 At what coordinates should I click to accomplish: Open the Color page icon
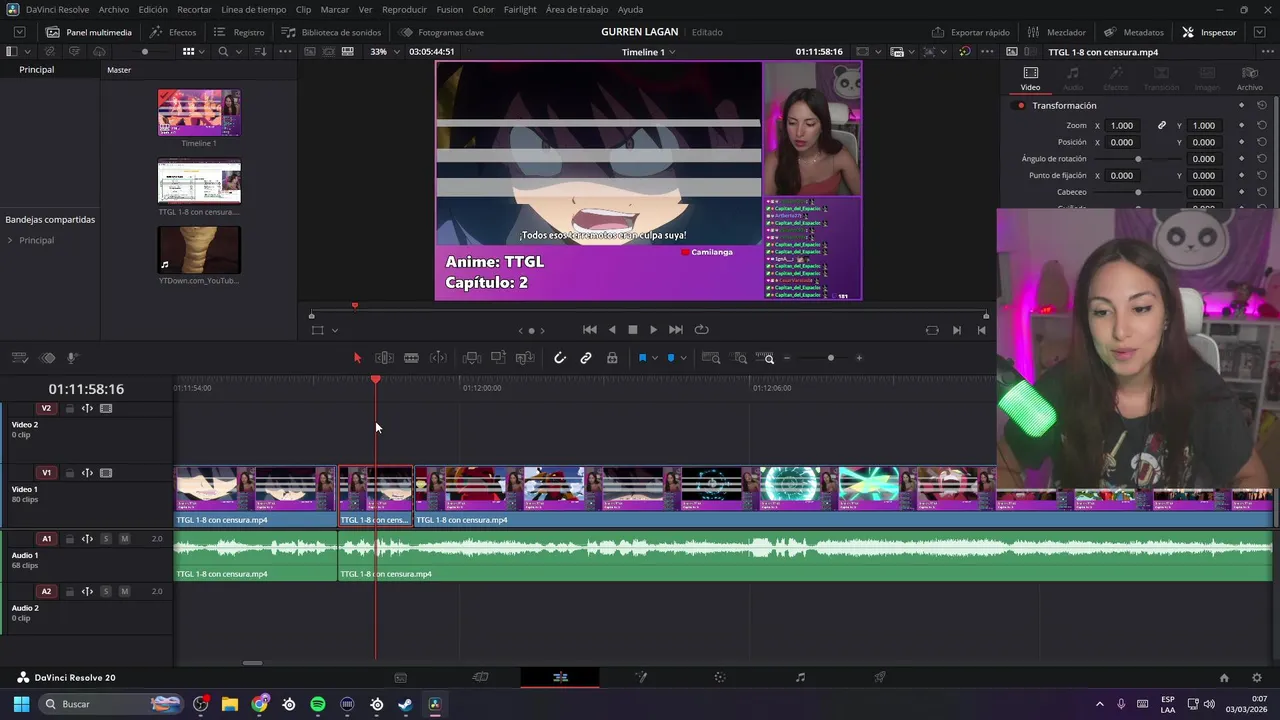point(720,677)
